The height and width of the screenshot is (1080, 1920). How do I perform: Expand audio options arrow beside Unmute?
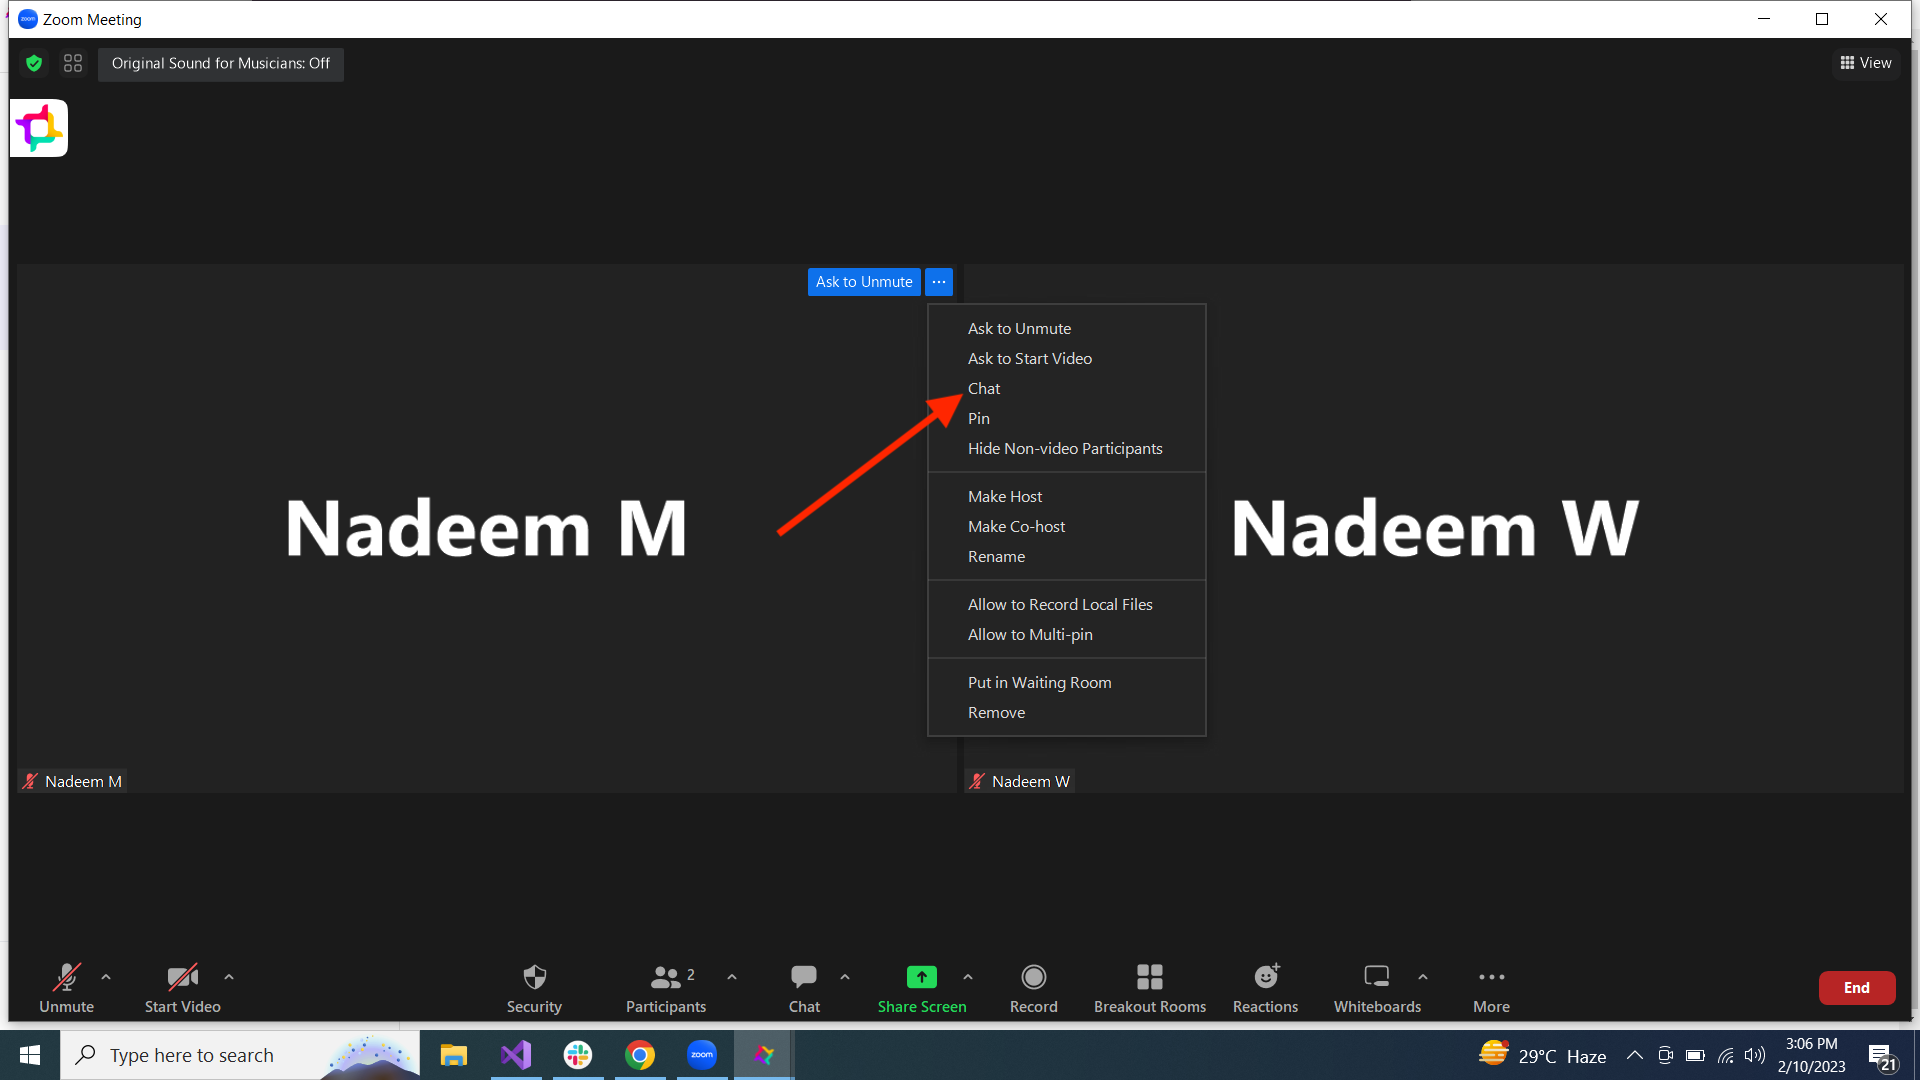(x=106, y=977)
